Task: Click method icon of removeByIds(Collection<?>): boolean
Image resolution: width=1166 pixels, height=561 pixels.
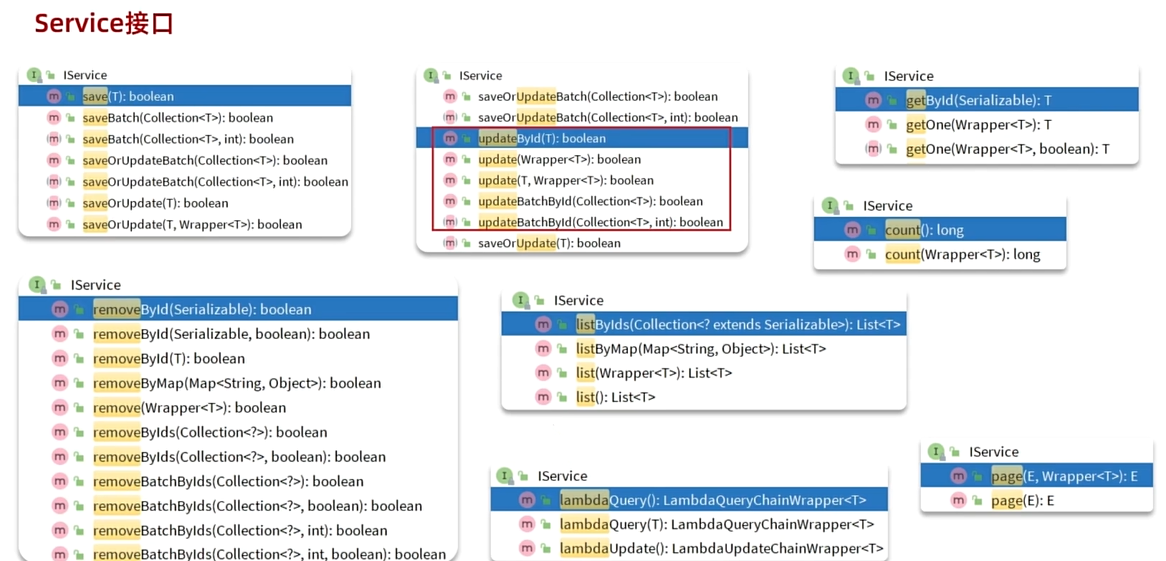Action: [59, 432]
